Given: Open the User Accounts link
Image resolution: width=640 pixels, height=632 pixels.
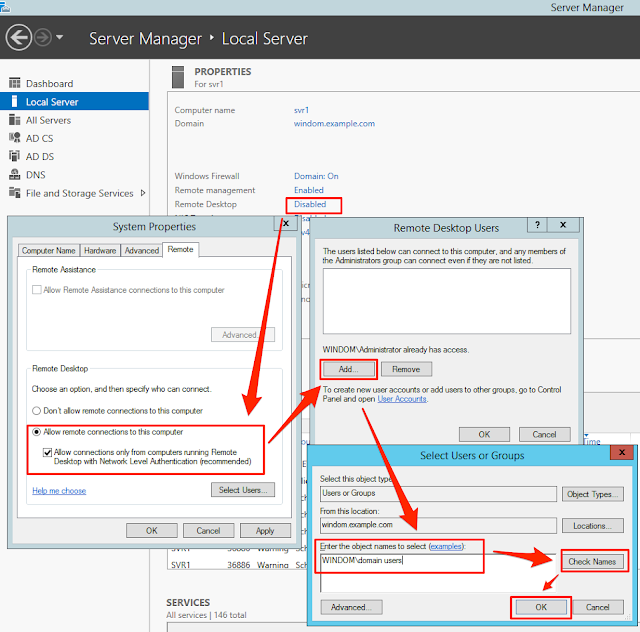Looking at the screenshot, I should 402,399.
